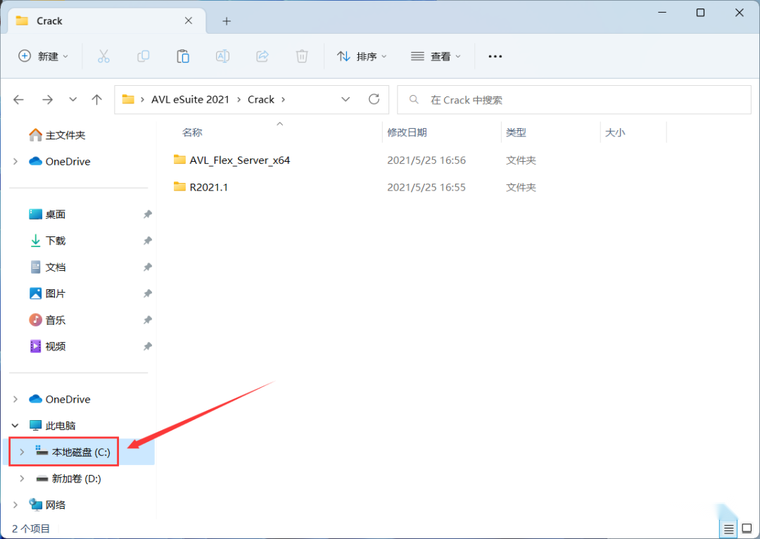Click the Share icon in toolbar
This screenshot has width=760, height=539.
click(x=262, y=56)
